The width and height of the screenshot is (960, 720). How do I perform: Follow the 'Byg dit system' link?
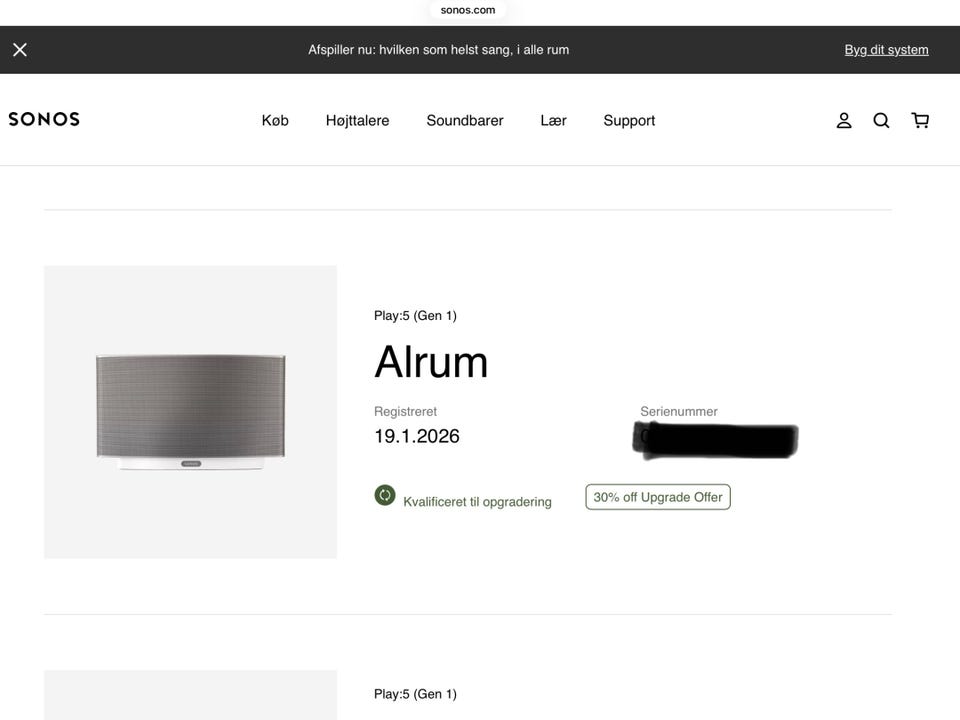pos(886,50)
